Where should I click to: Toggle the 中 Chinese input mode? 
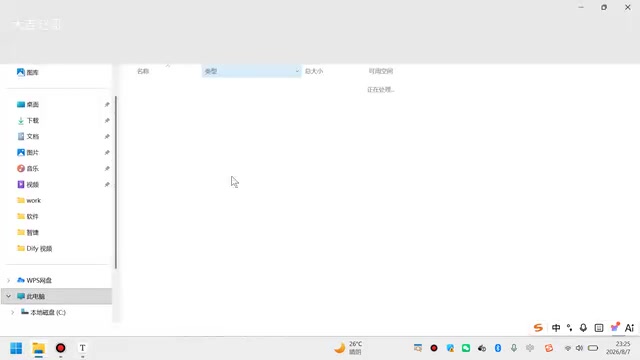(556, 328)
